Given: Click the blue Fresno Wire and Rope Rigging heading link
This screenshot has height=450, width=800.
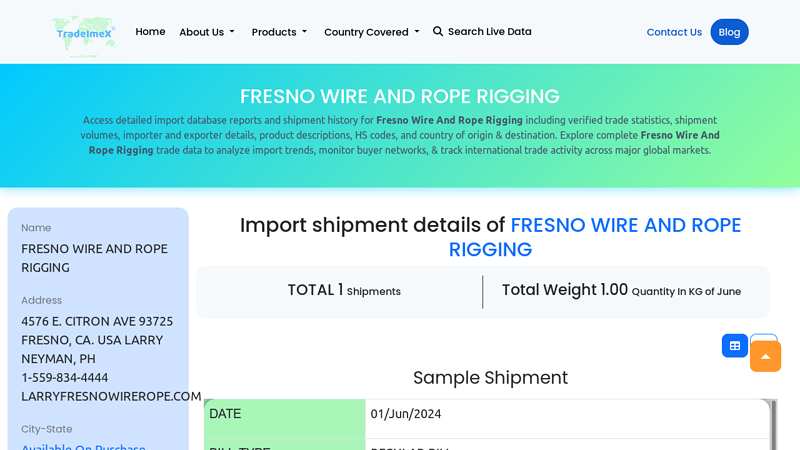Looking at the screenshot, I should [x=625, y=225].
